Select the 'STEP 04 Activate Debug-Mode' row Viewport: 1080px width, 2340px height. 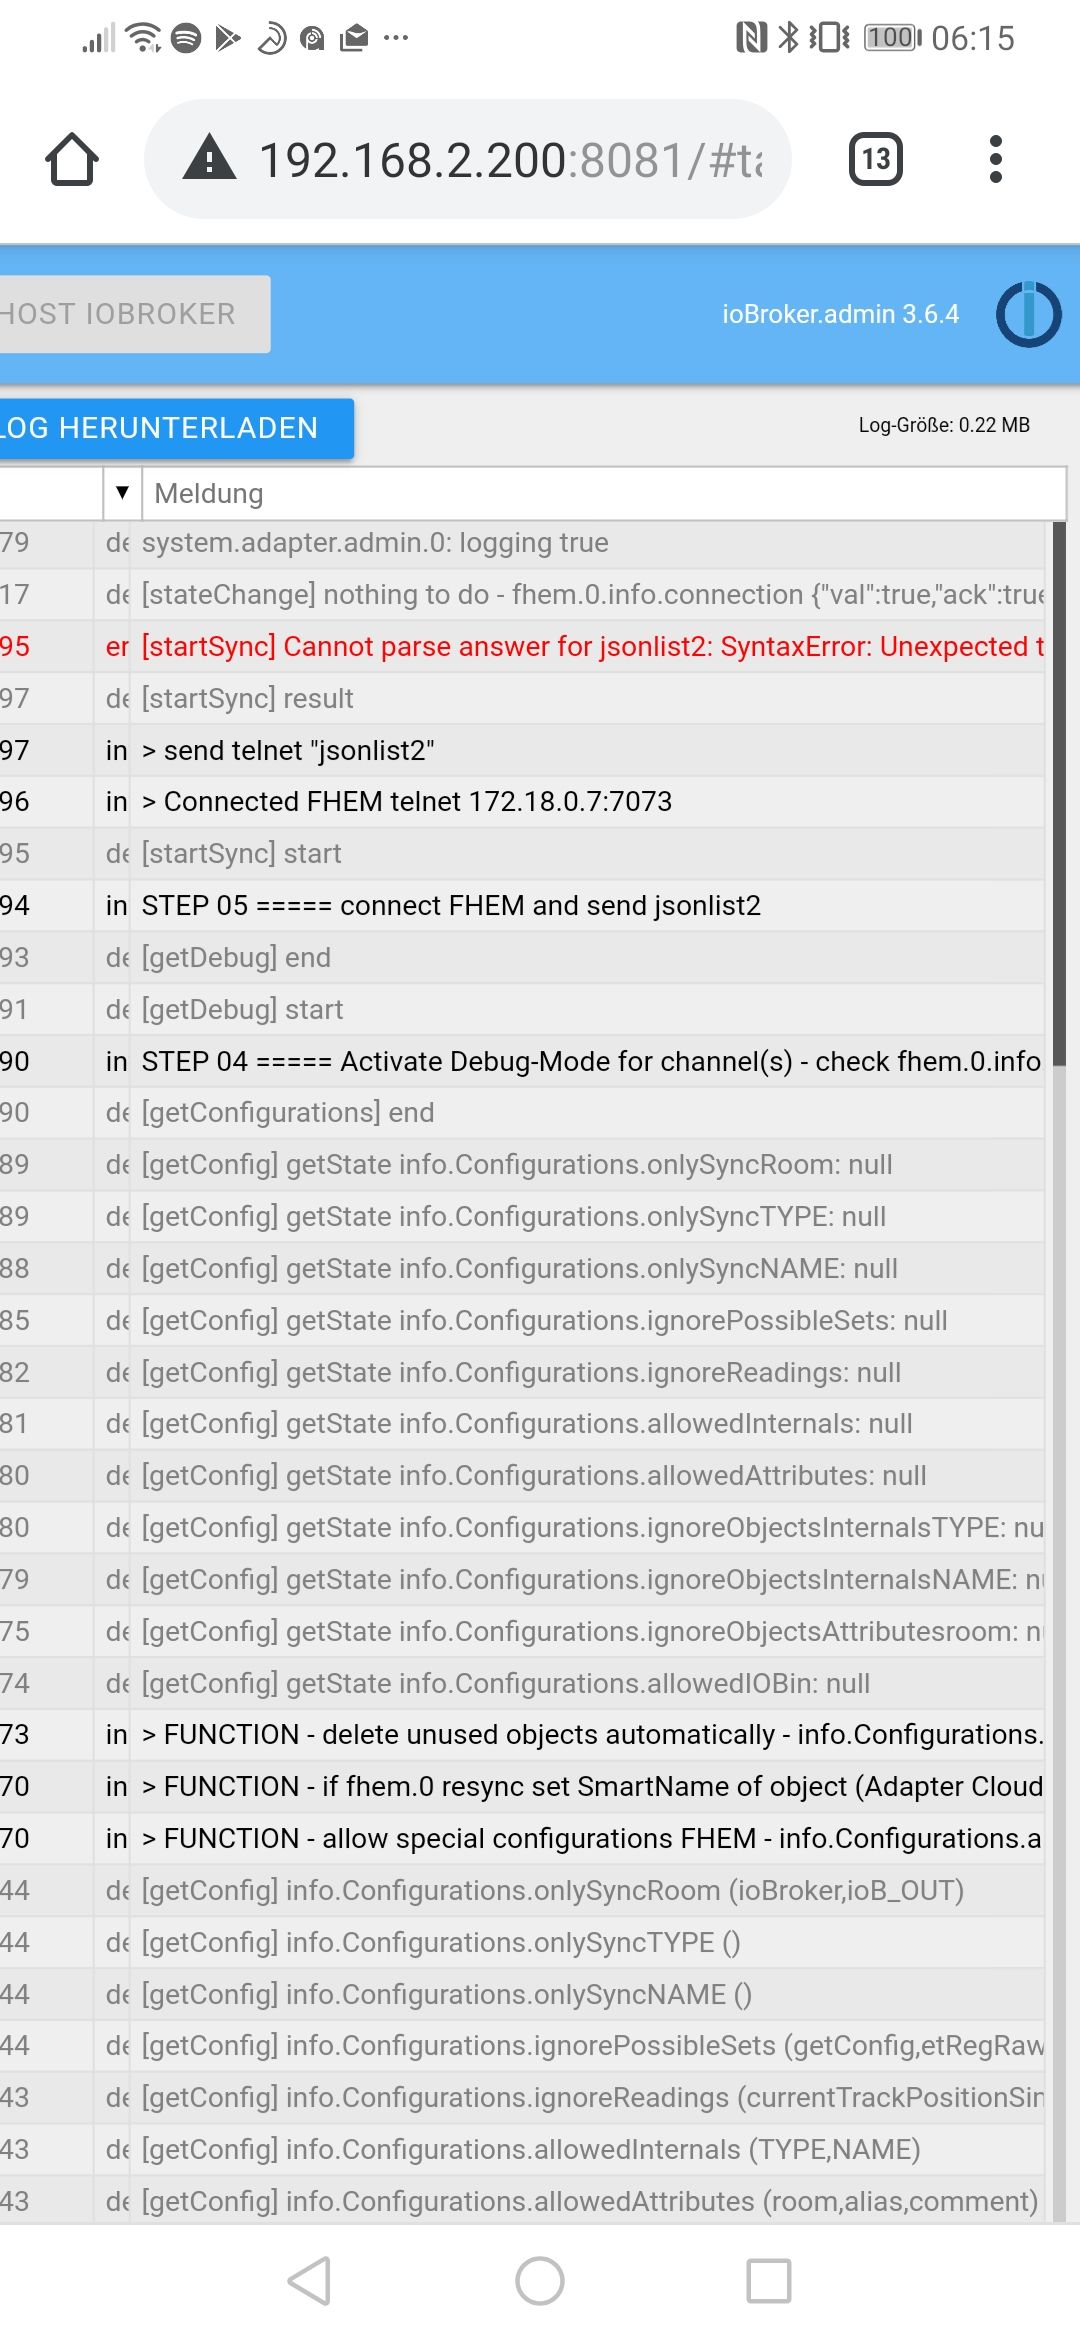(x=522, y=1061)
